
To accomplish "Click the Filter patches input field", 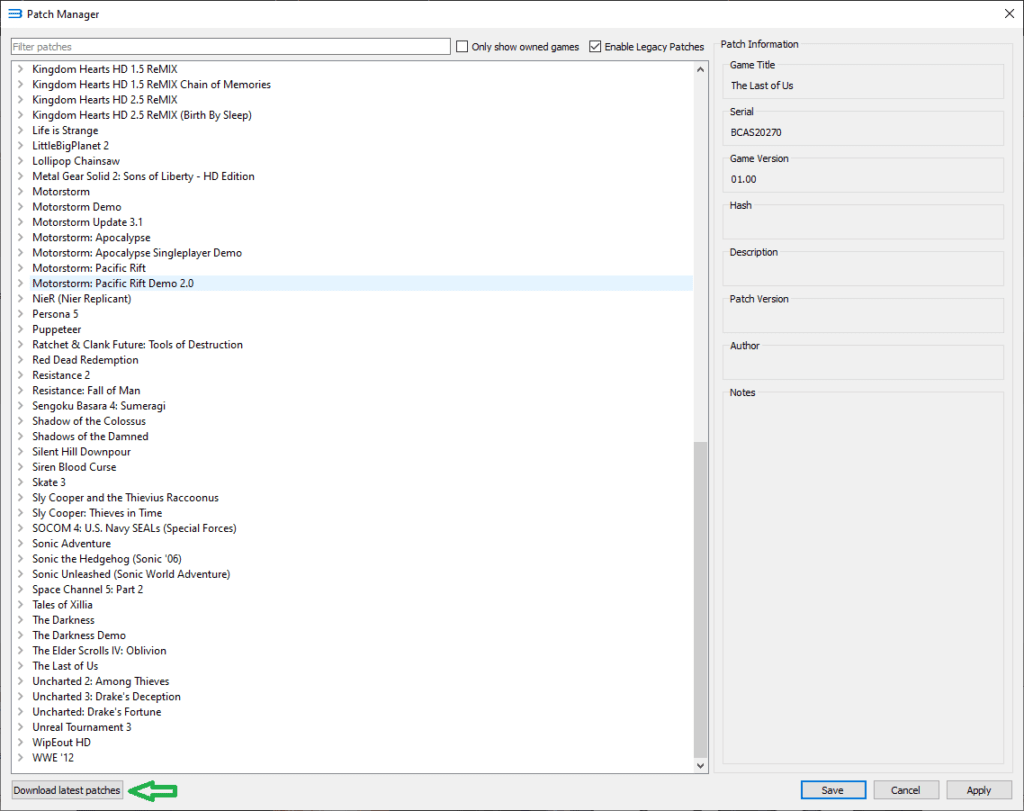I will (x=231, y=46).
